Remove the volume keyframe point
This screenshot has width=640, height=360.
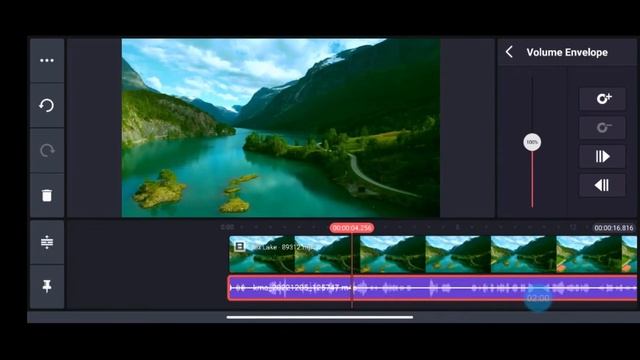pos(602,127)
